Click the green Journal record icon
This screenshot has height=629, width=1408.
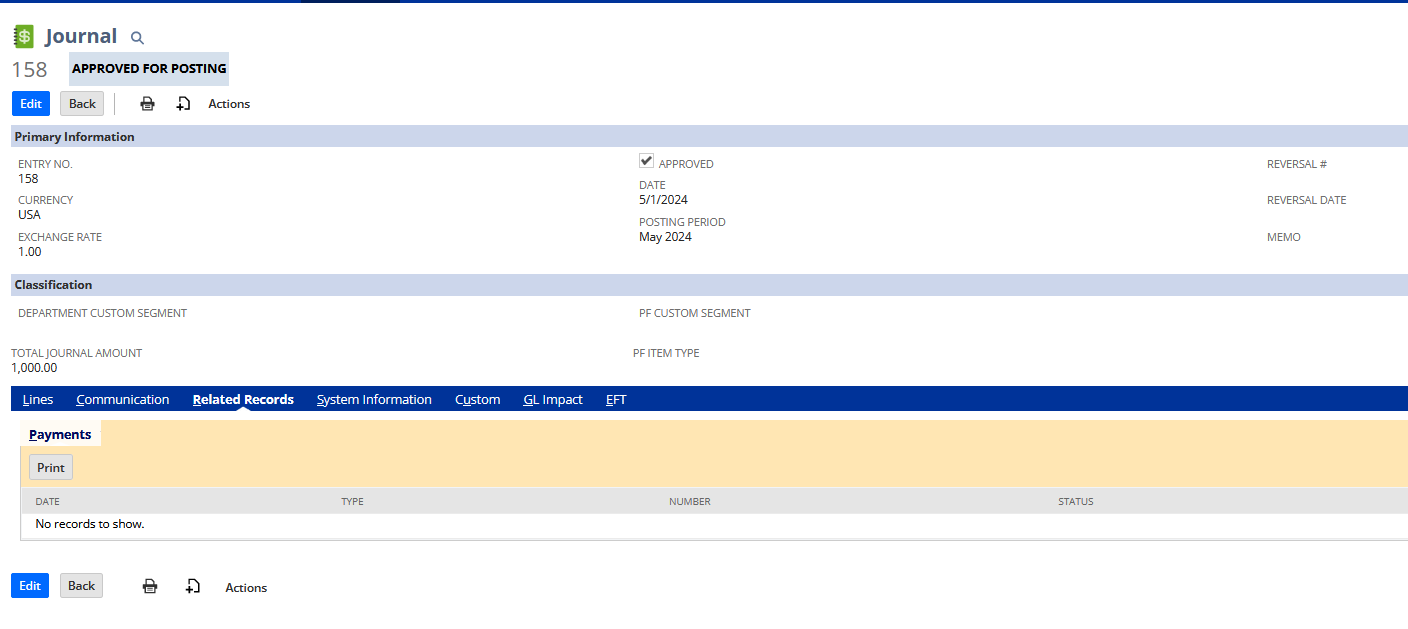coord(23,37)
